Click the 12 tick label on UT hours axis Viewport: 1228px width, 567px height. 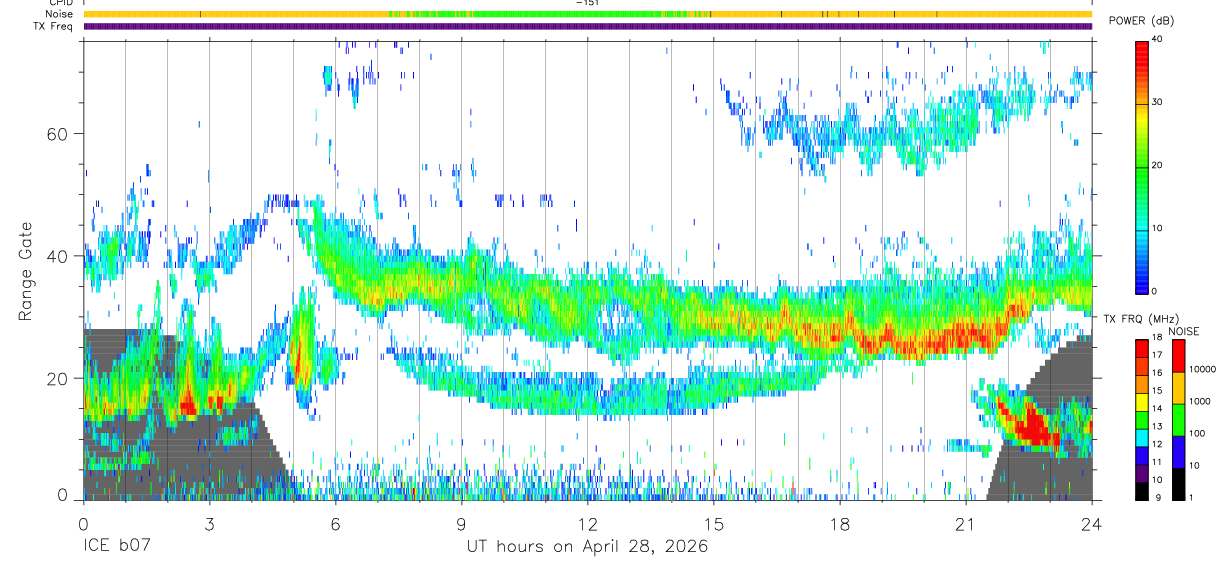click(x=587, y=523)
